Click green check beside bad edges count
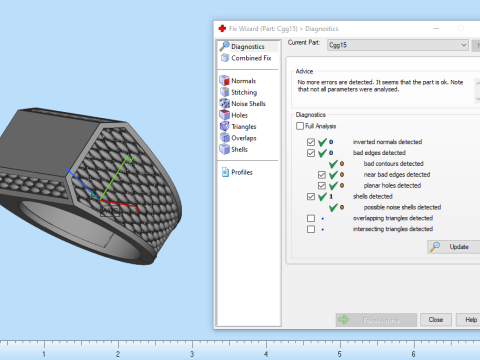 pyautogui.click(x=322, y=153)
